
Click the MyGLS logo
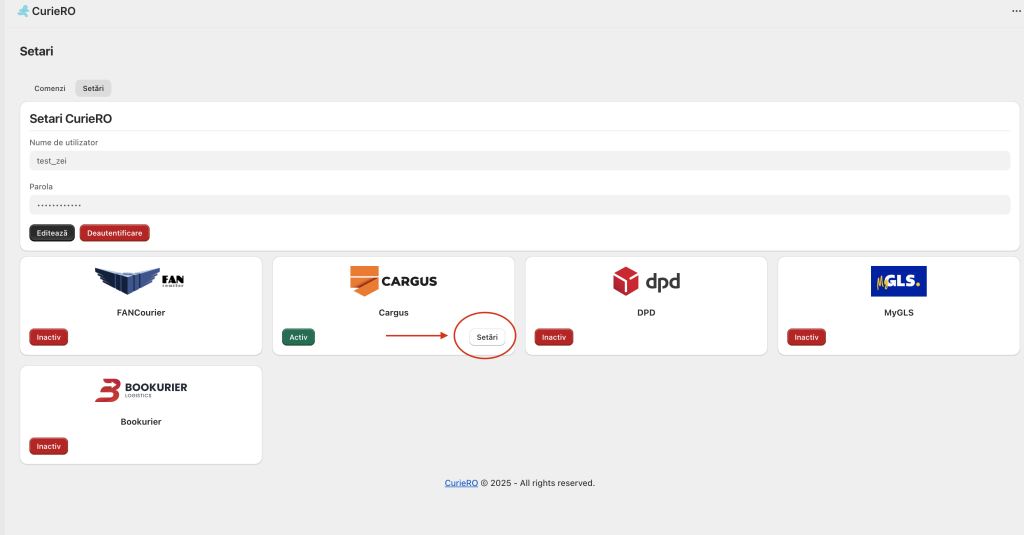899,281
